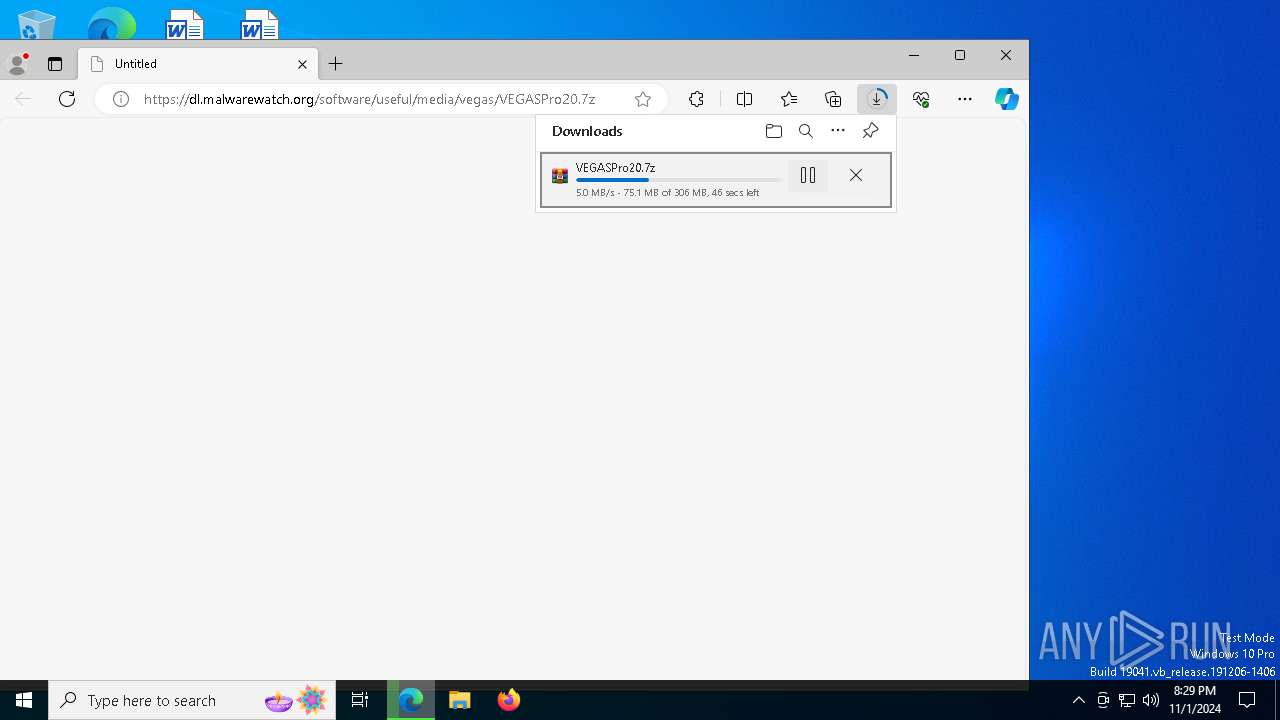Open the Favorites list
Screen dimensions: 1280x720
(x=789, y=99)
